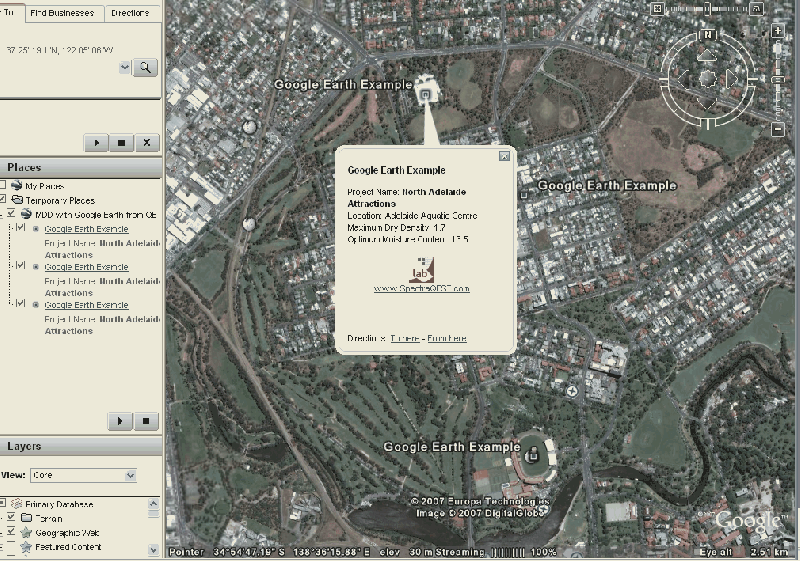Select the Featured Content layer label

(x=68, y=547)
